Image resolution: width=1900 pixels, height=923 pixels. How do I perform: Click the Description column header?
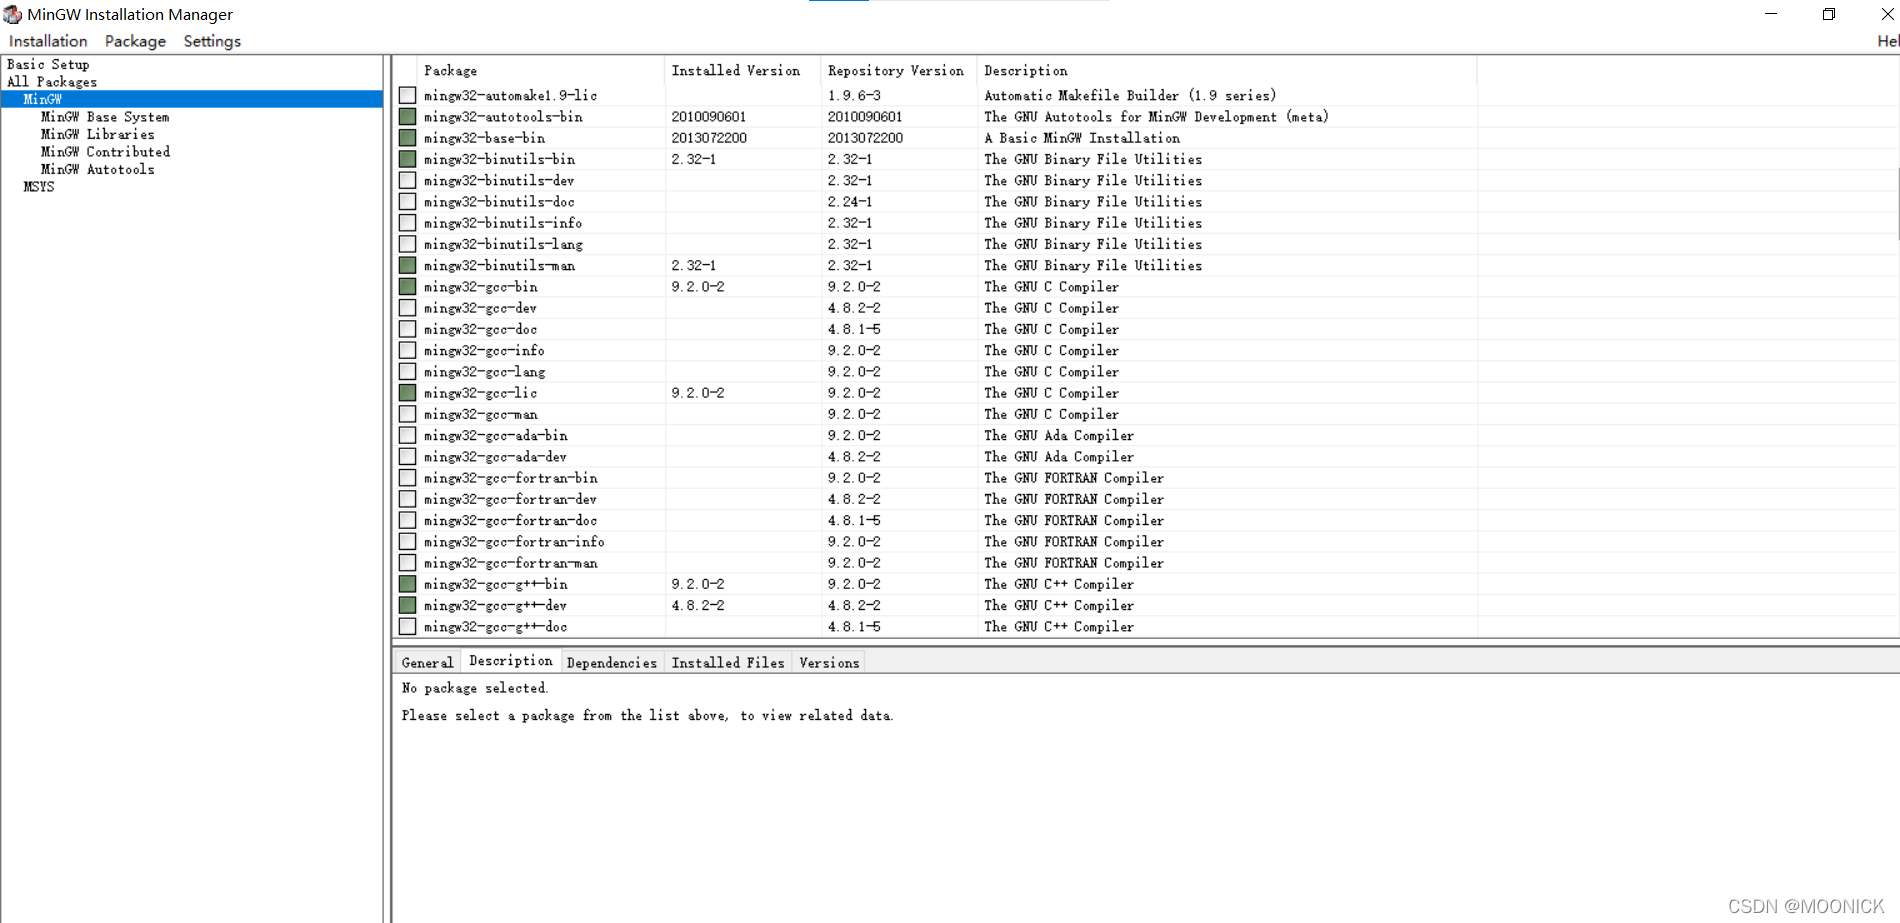(x=1226, y=70)
